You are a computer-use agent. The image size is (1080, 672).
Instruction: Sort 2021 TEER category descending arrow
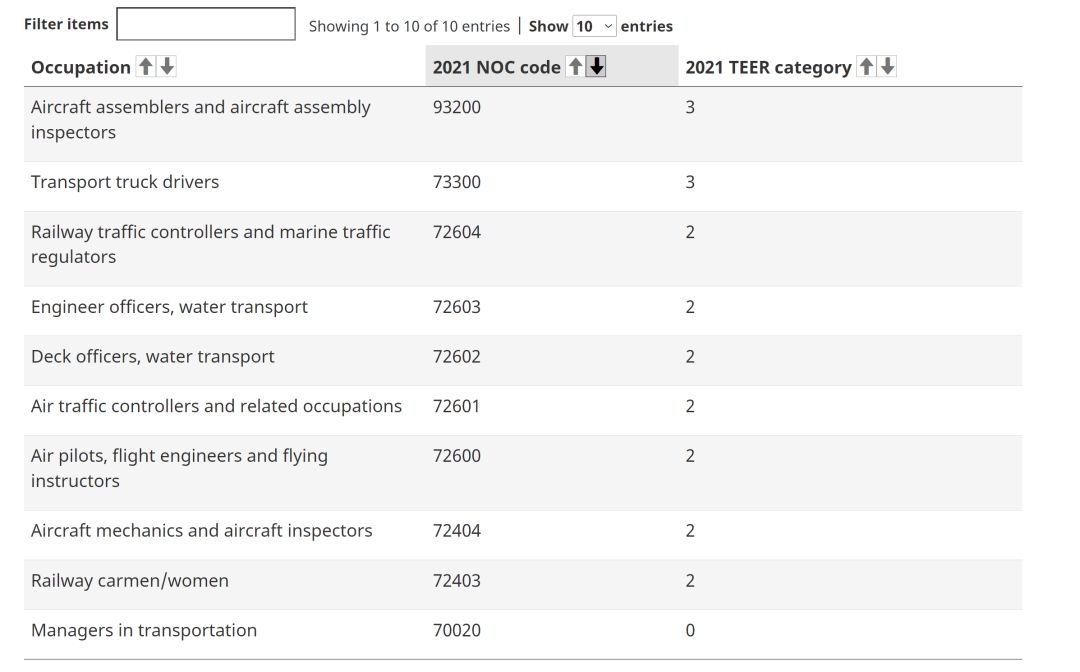(x=887, y=67)
